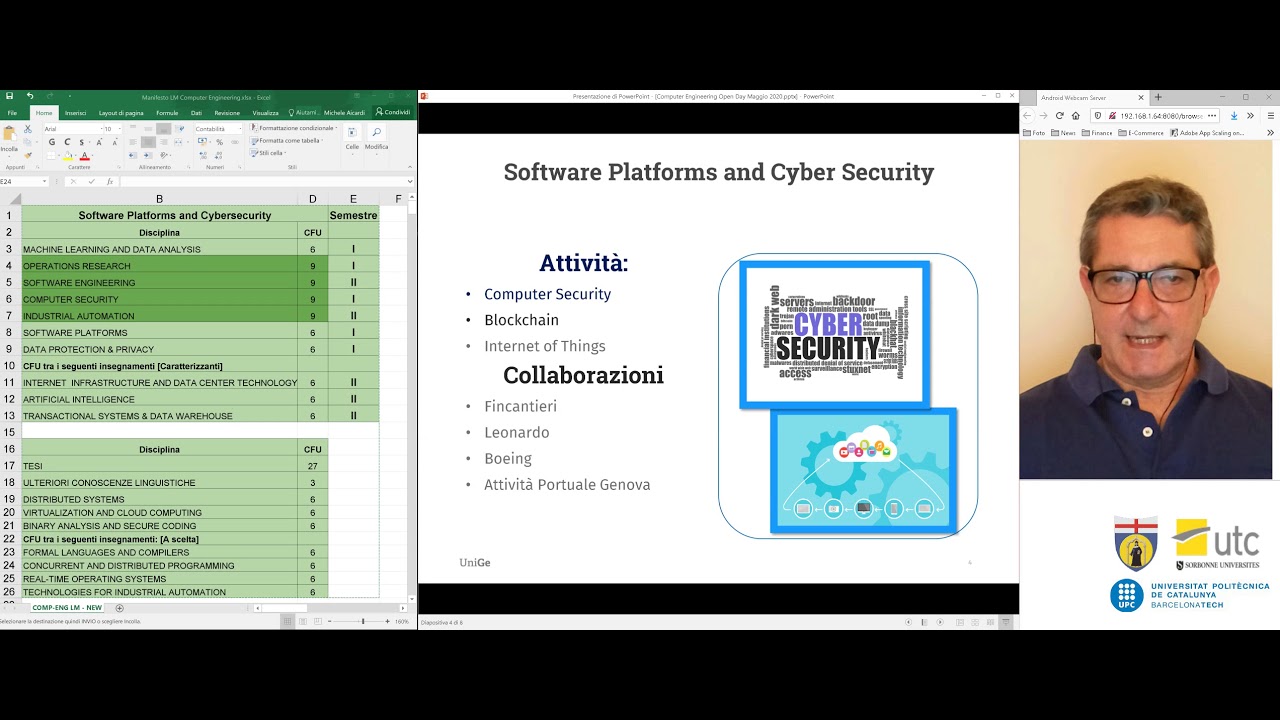This screenshot has width=1280, height=720.
Task: Apply bold (G) formatting in Excel
Action: 52,142
